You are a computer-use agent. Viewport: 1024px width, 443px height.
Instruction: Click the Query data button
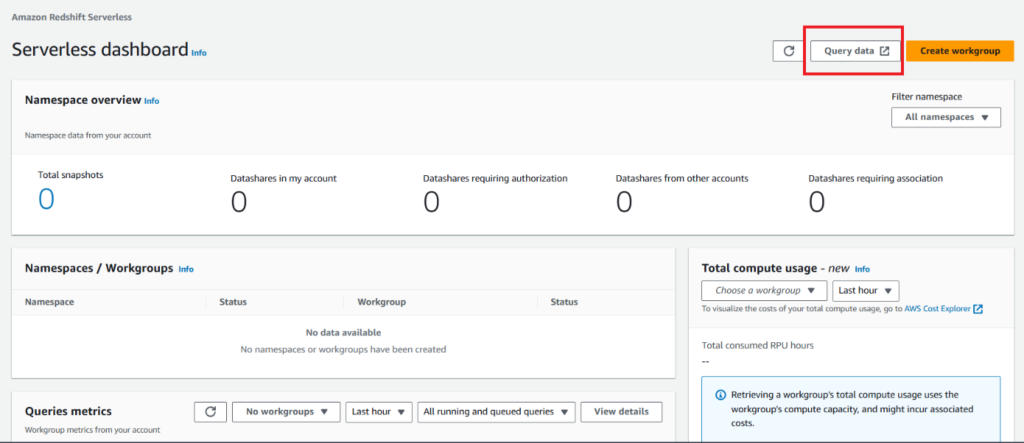[855, 51]
